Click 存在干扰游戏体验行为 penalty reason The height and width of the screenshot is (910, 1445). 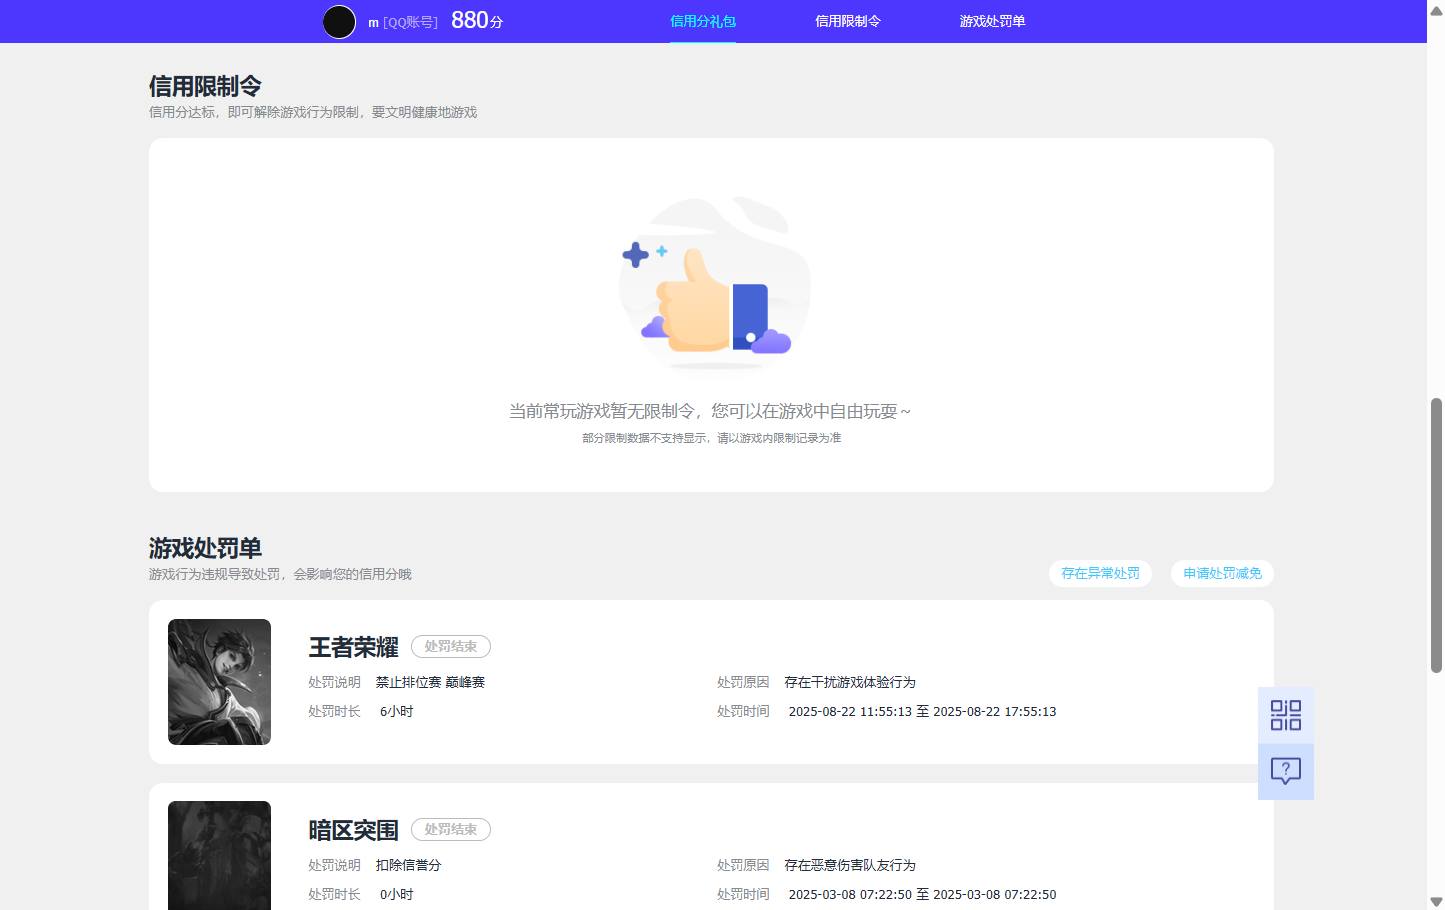(850, 682)
